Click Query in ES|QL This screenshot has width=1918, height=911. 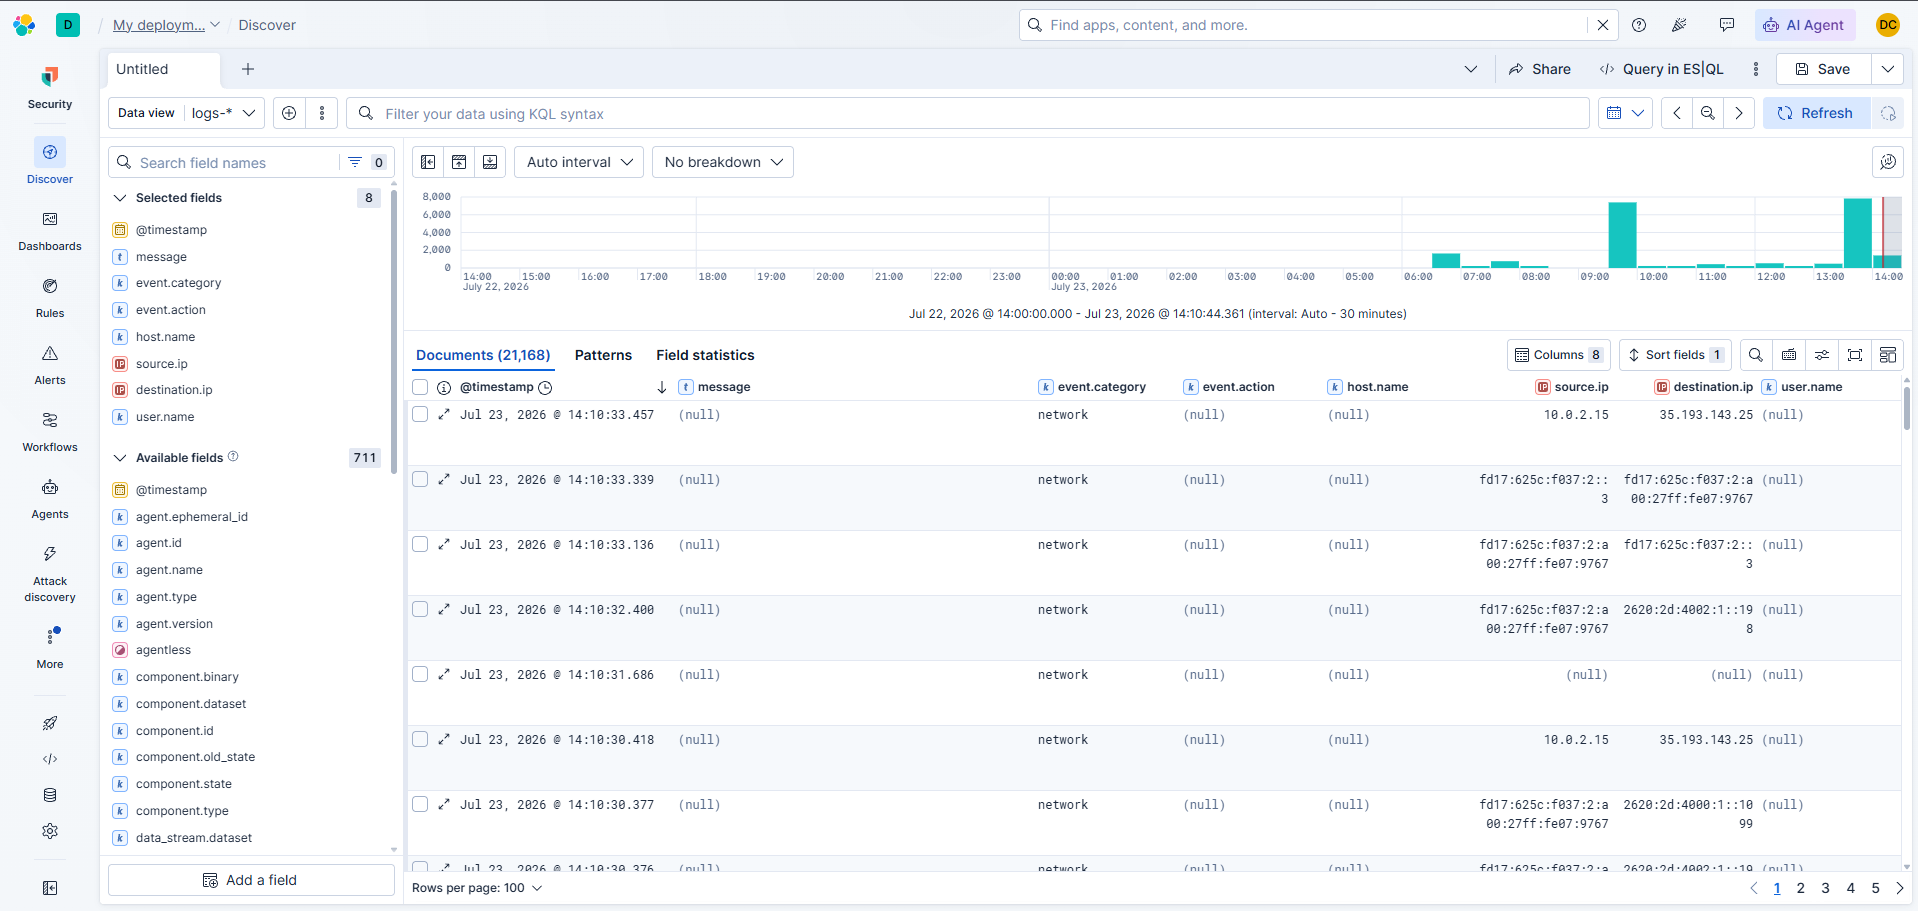(x=1661, y=69)
